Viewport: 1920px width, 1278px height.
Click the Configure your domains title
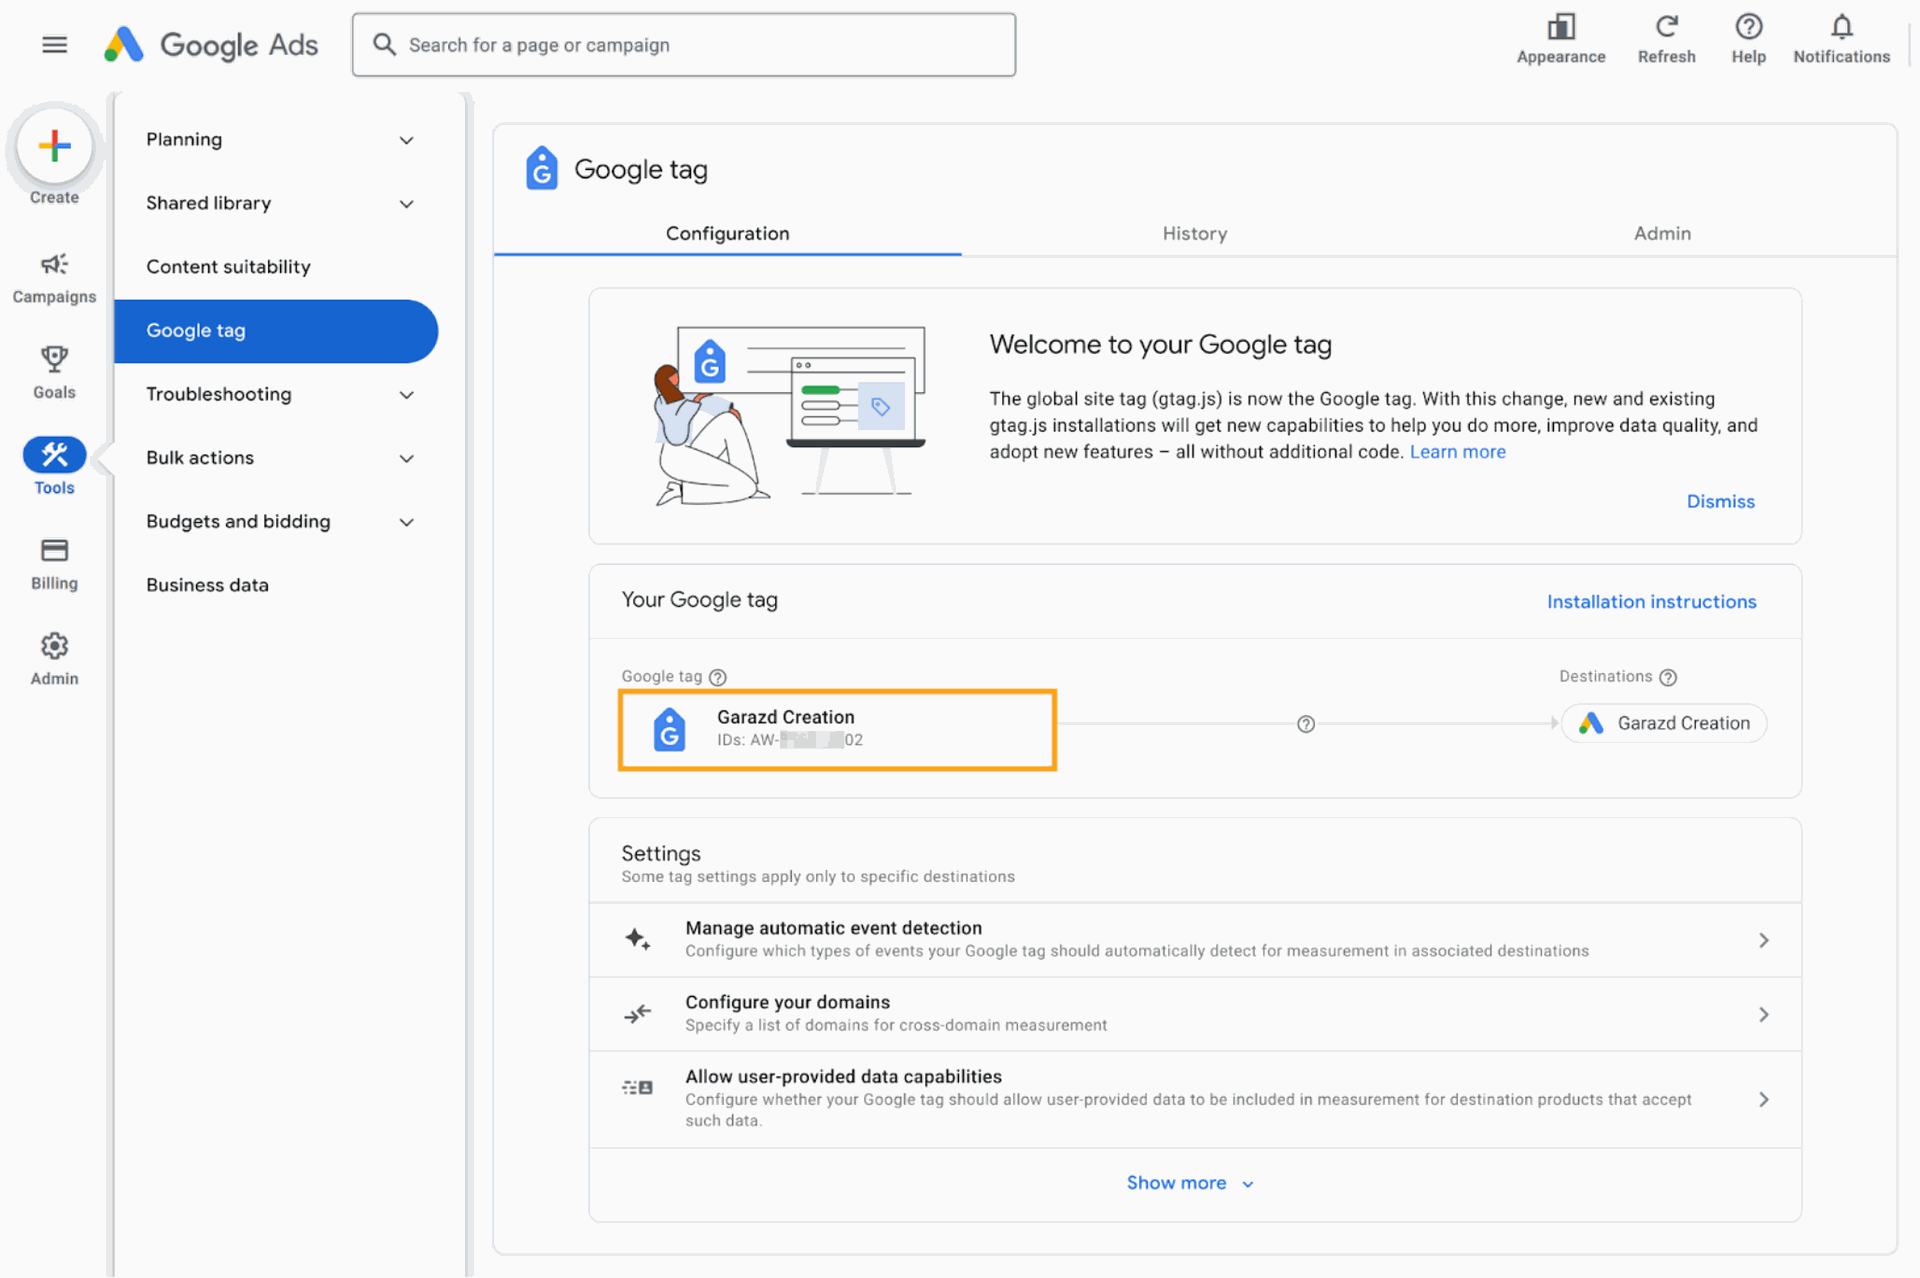point(787,1002)
